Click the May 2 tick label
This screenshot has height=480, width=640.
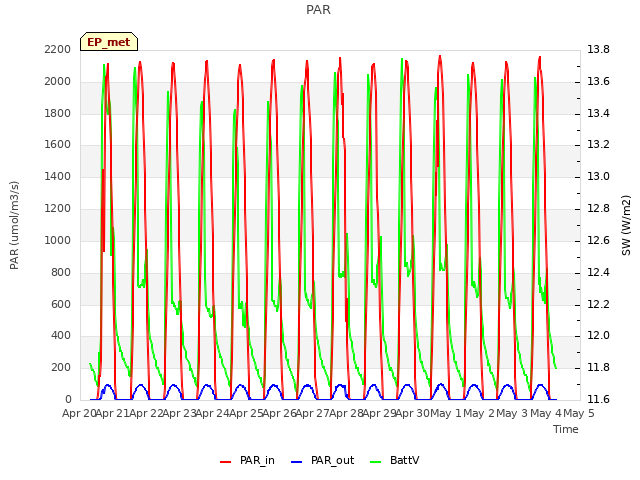(x=479, y=413)
